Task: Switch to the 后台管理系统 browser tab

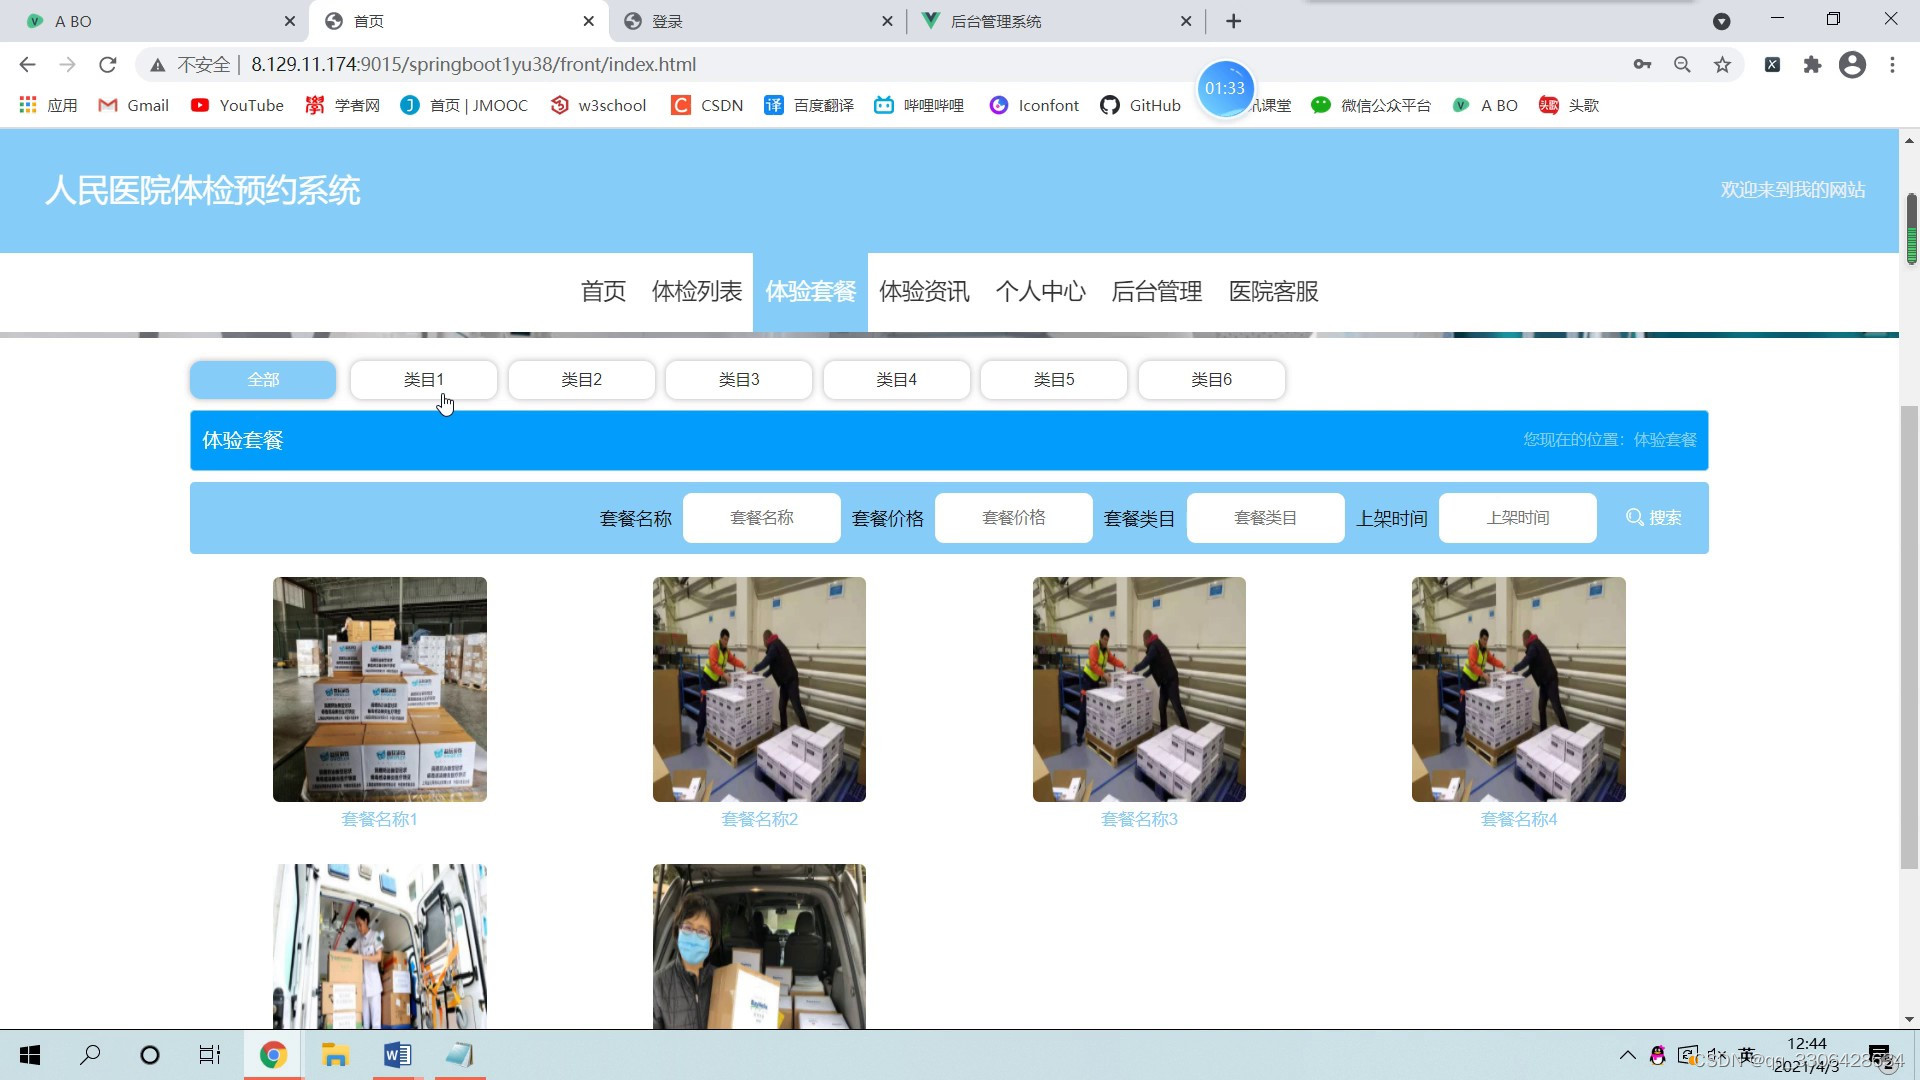Action: [x=1010, y=20]
